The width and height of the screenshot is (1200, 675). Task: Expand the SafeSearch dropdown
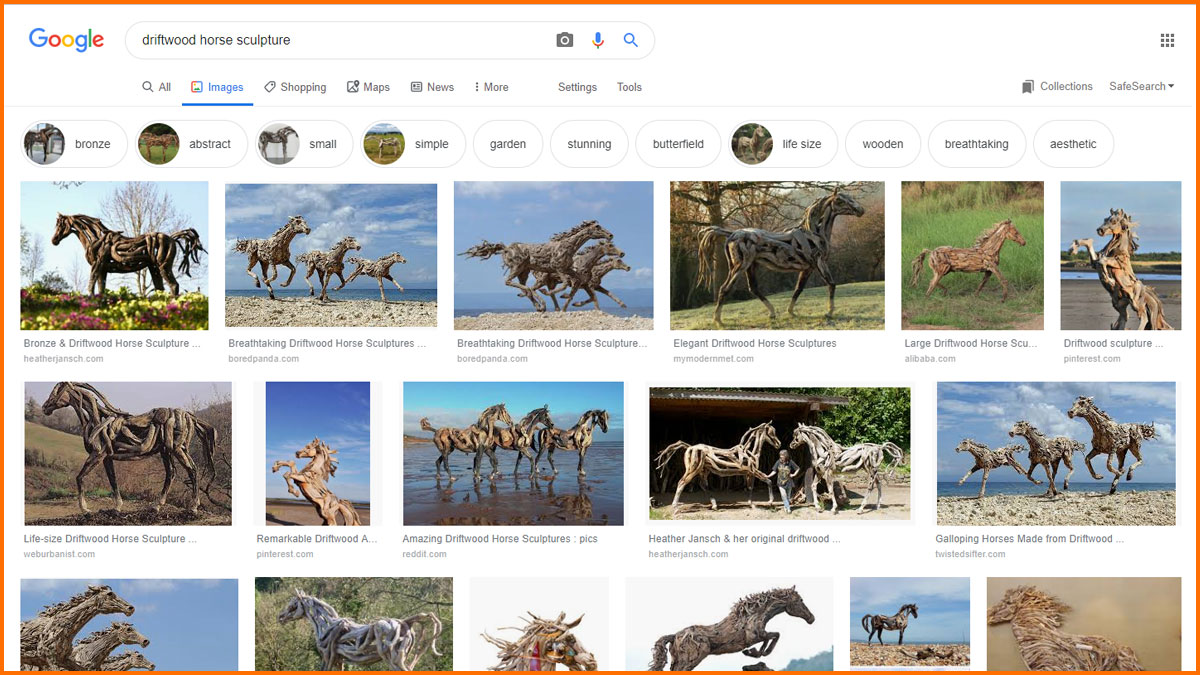pyautogui.click(x=1141, y=87)
